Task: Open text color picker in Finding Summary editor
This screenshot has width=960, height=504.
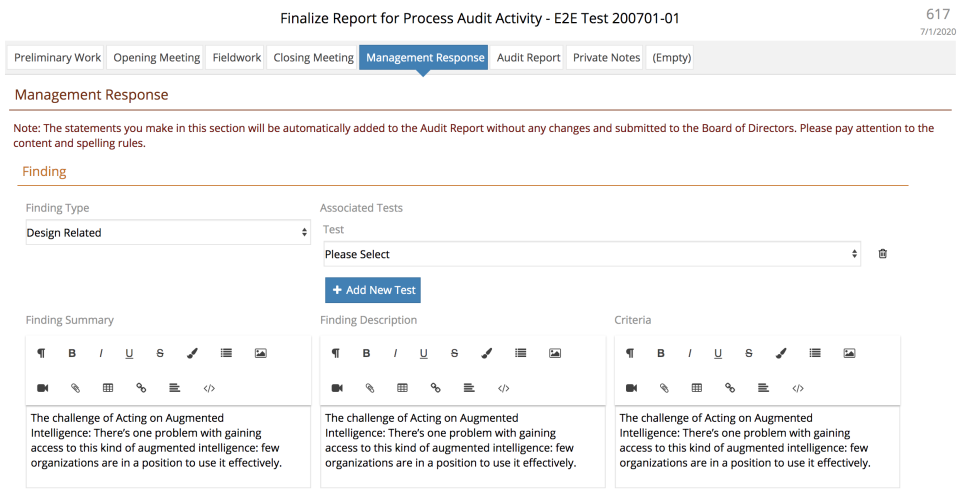Action: tap(192, 353)
